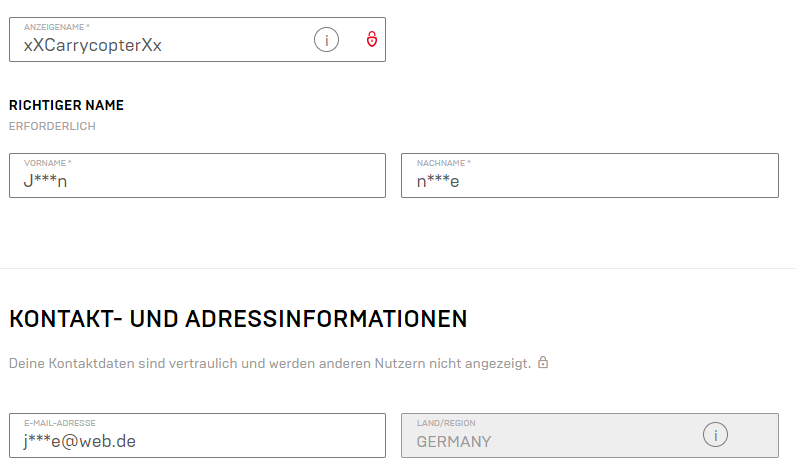
Task: Click the red lock icon beside display name
Action: [x=371, y=40]
